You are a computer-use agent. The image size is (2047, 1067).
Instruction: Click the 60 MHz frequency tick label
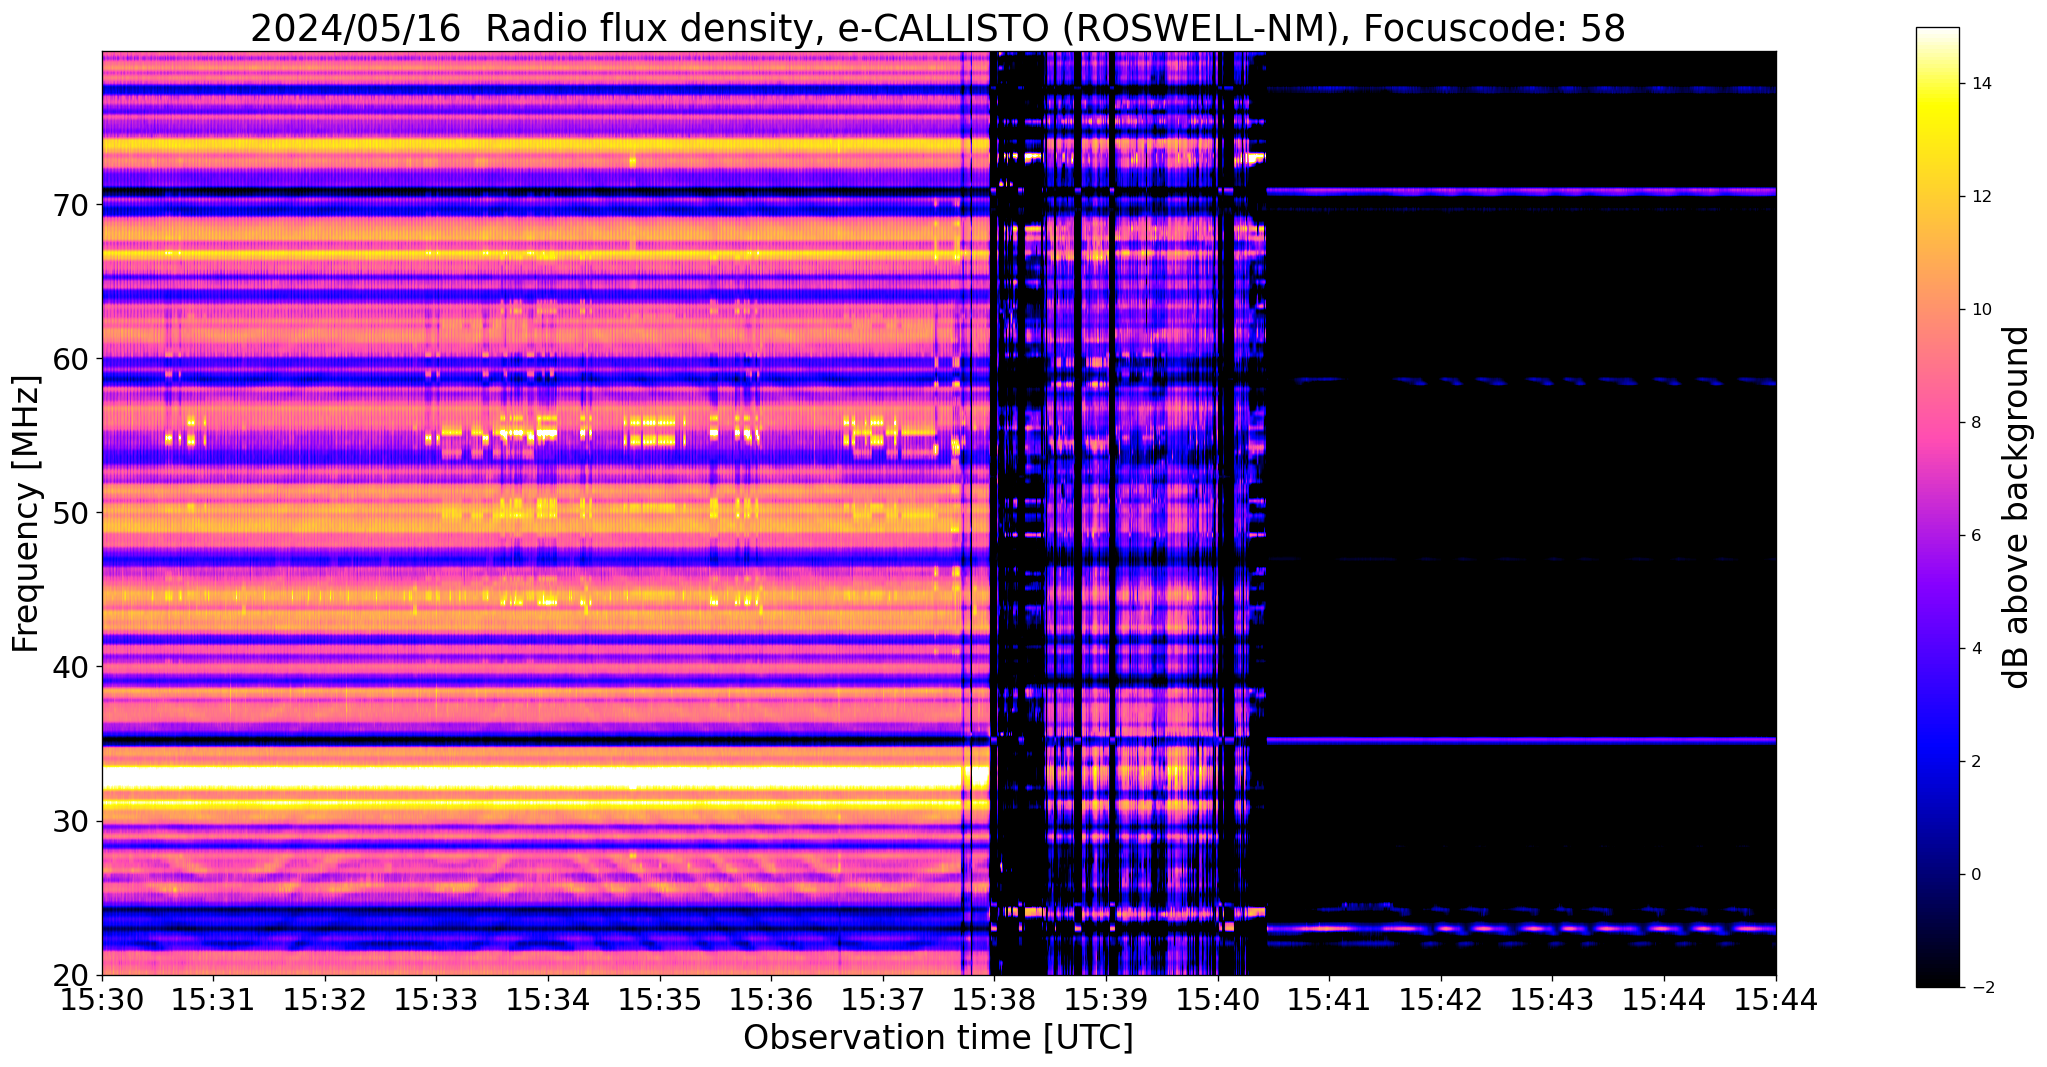(73, 358)
